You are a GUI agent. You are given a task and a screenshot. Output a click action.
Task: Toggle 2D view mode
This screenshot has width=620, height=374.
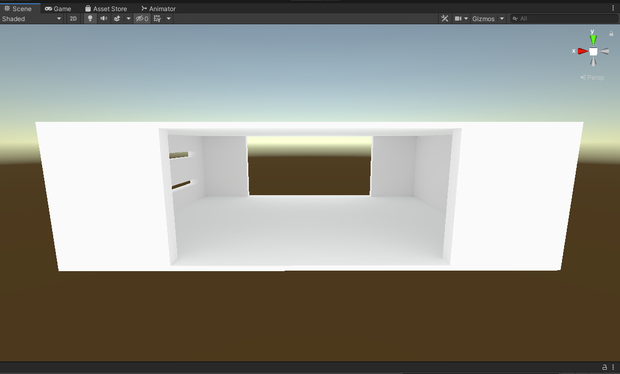[73, 19]
